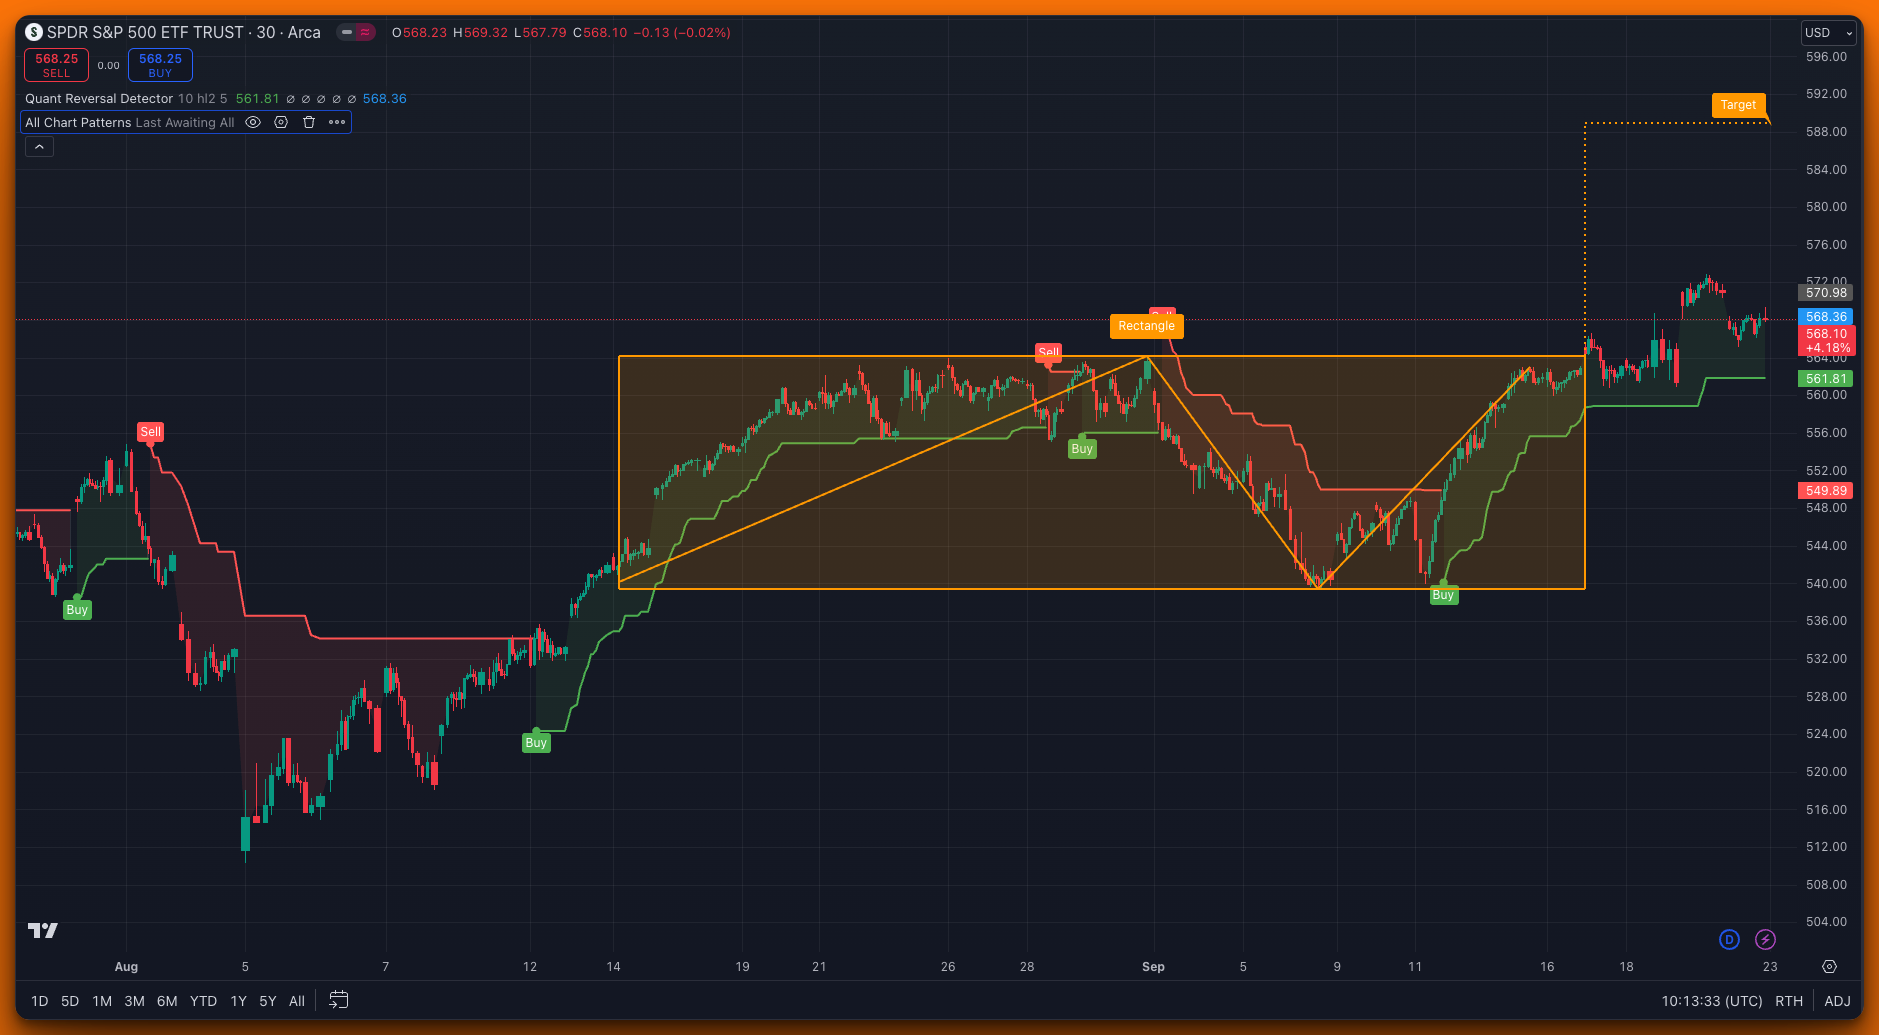Click the blue D dividend icon
The width and height of the screenshot is (1879, 1035).
(x=1729, y=939)
